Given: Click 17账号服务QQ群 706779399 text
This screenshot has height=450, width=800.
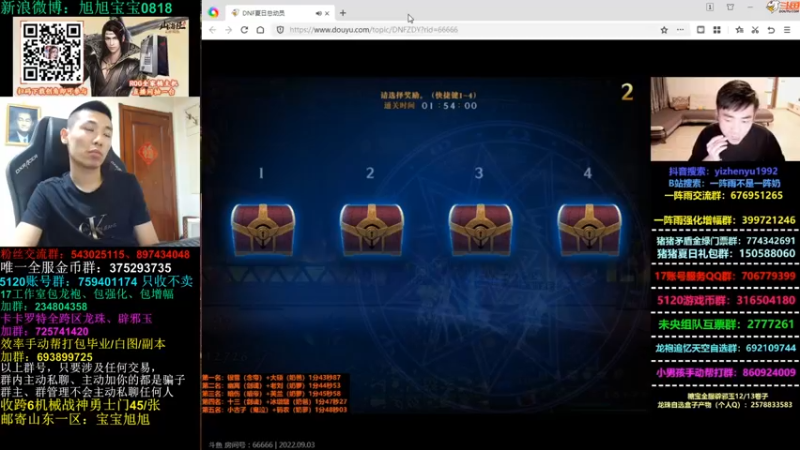Looking at the screenshot, I should coord(724,276).
